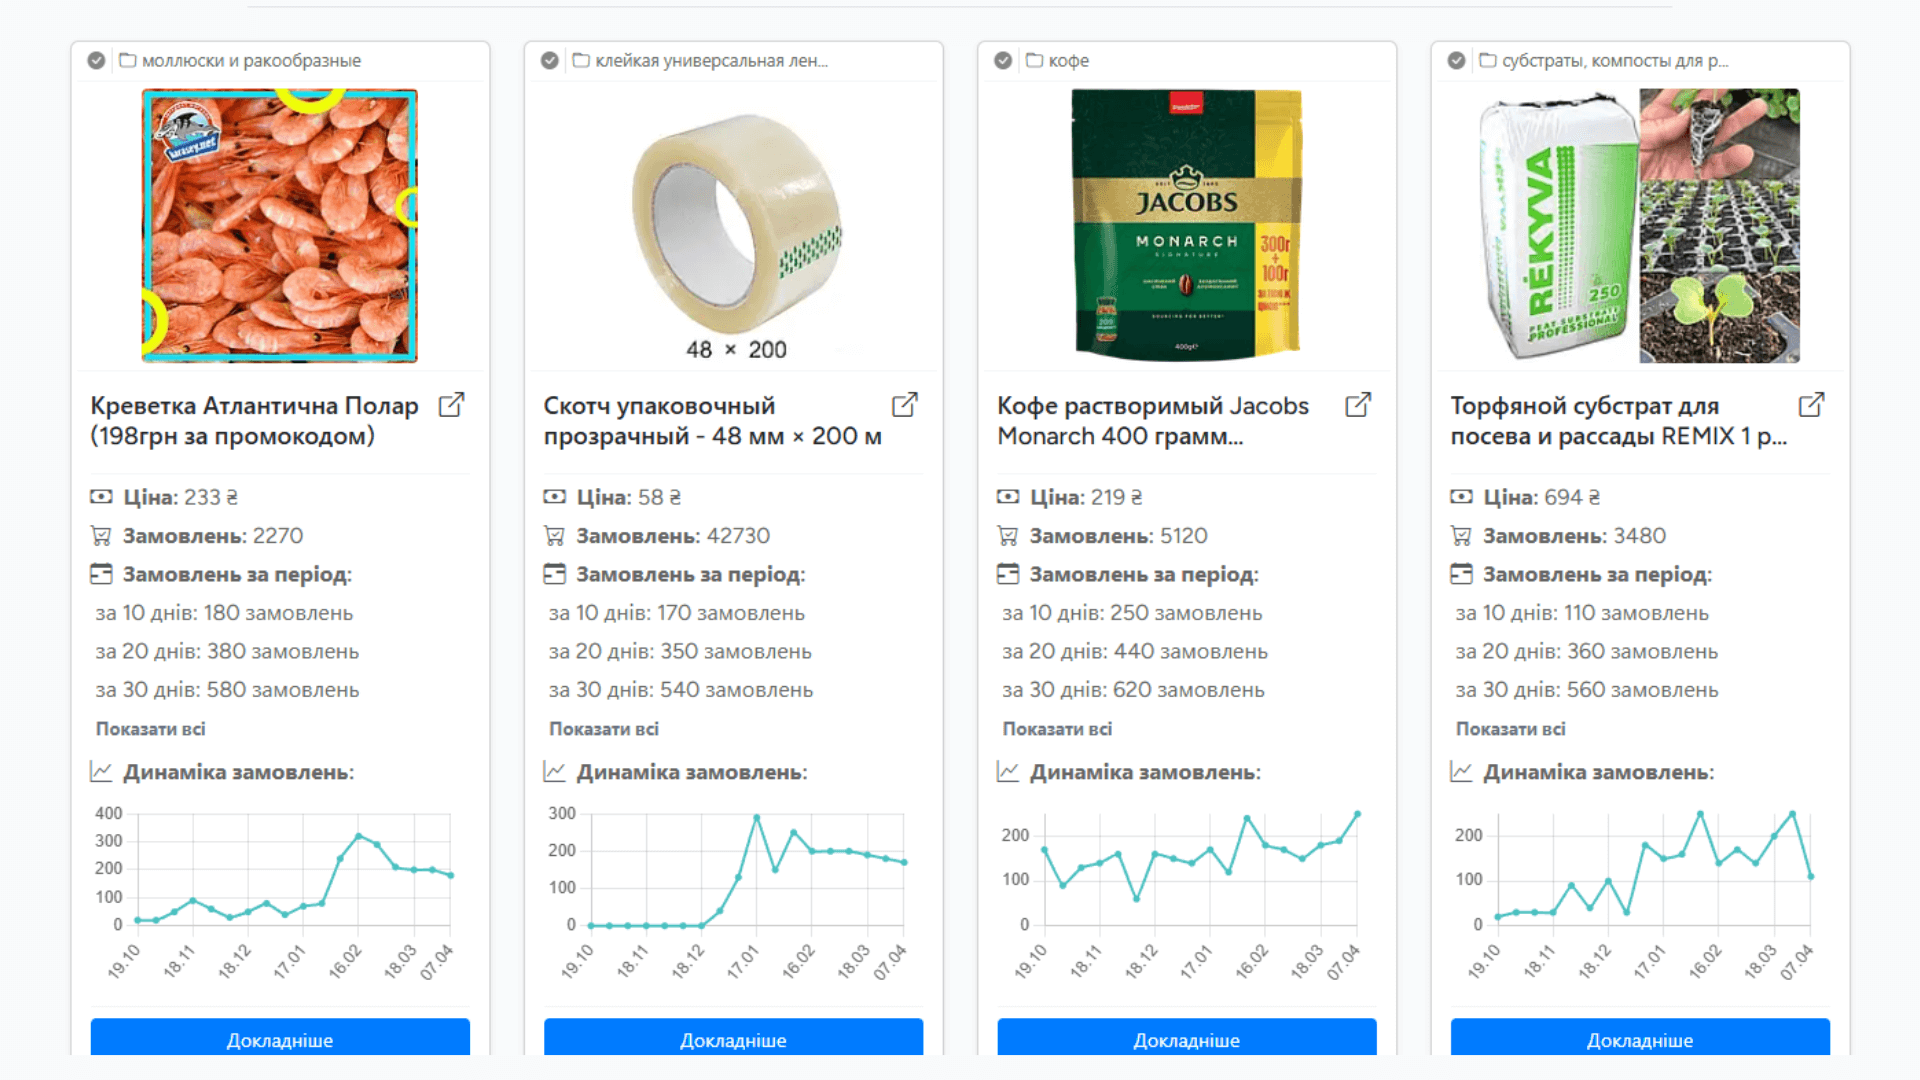Open external link for Скотч упаковочный

point(905,405)
